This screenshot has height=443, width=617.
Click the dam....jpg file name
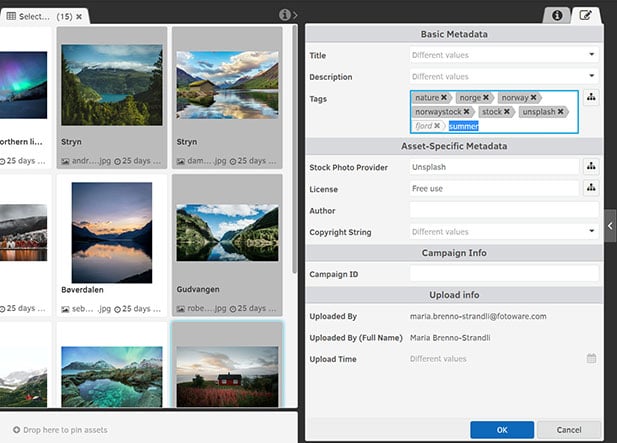(x=207, y=161)
